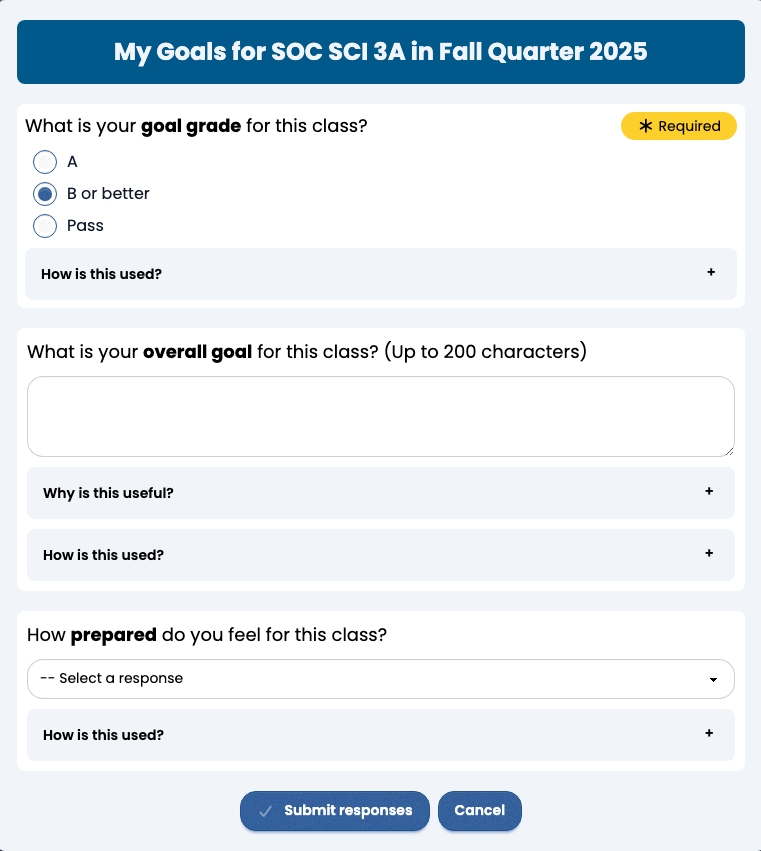Select the 'Pass' goal grade option
The width and height of the screenshot is (761, 851).
pyautogui.click(x=44, y=226)
